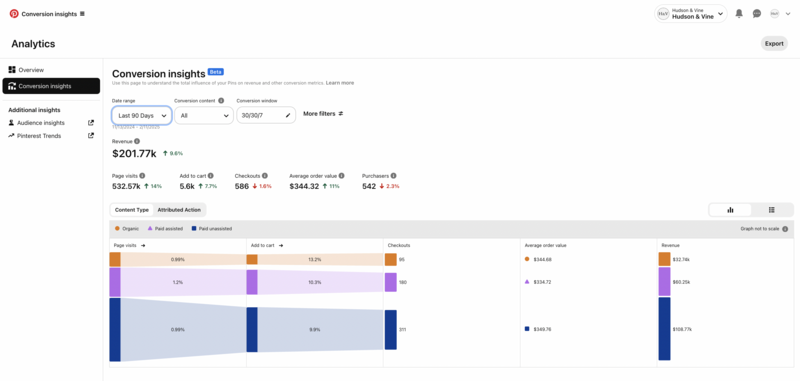Select the Attributed Action tab

click(179, 210)
